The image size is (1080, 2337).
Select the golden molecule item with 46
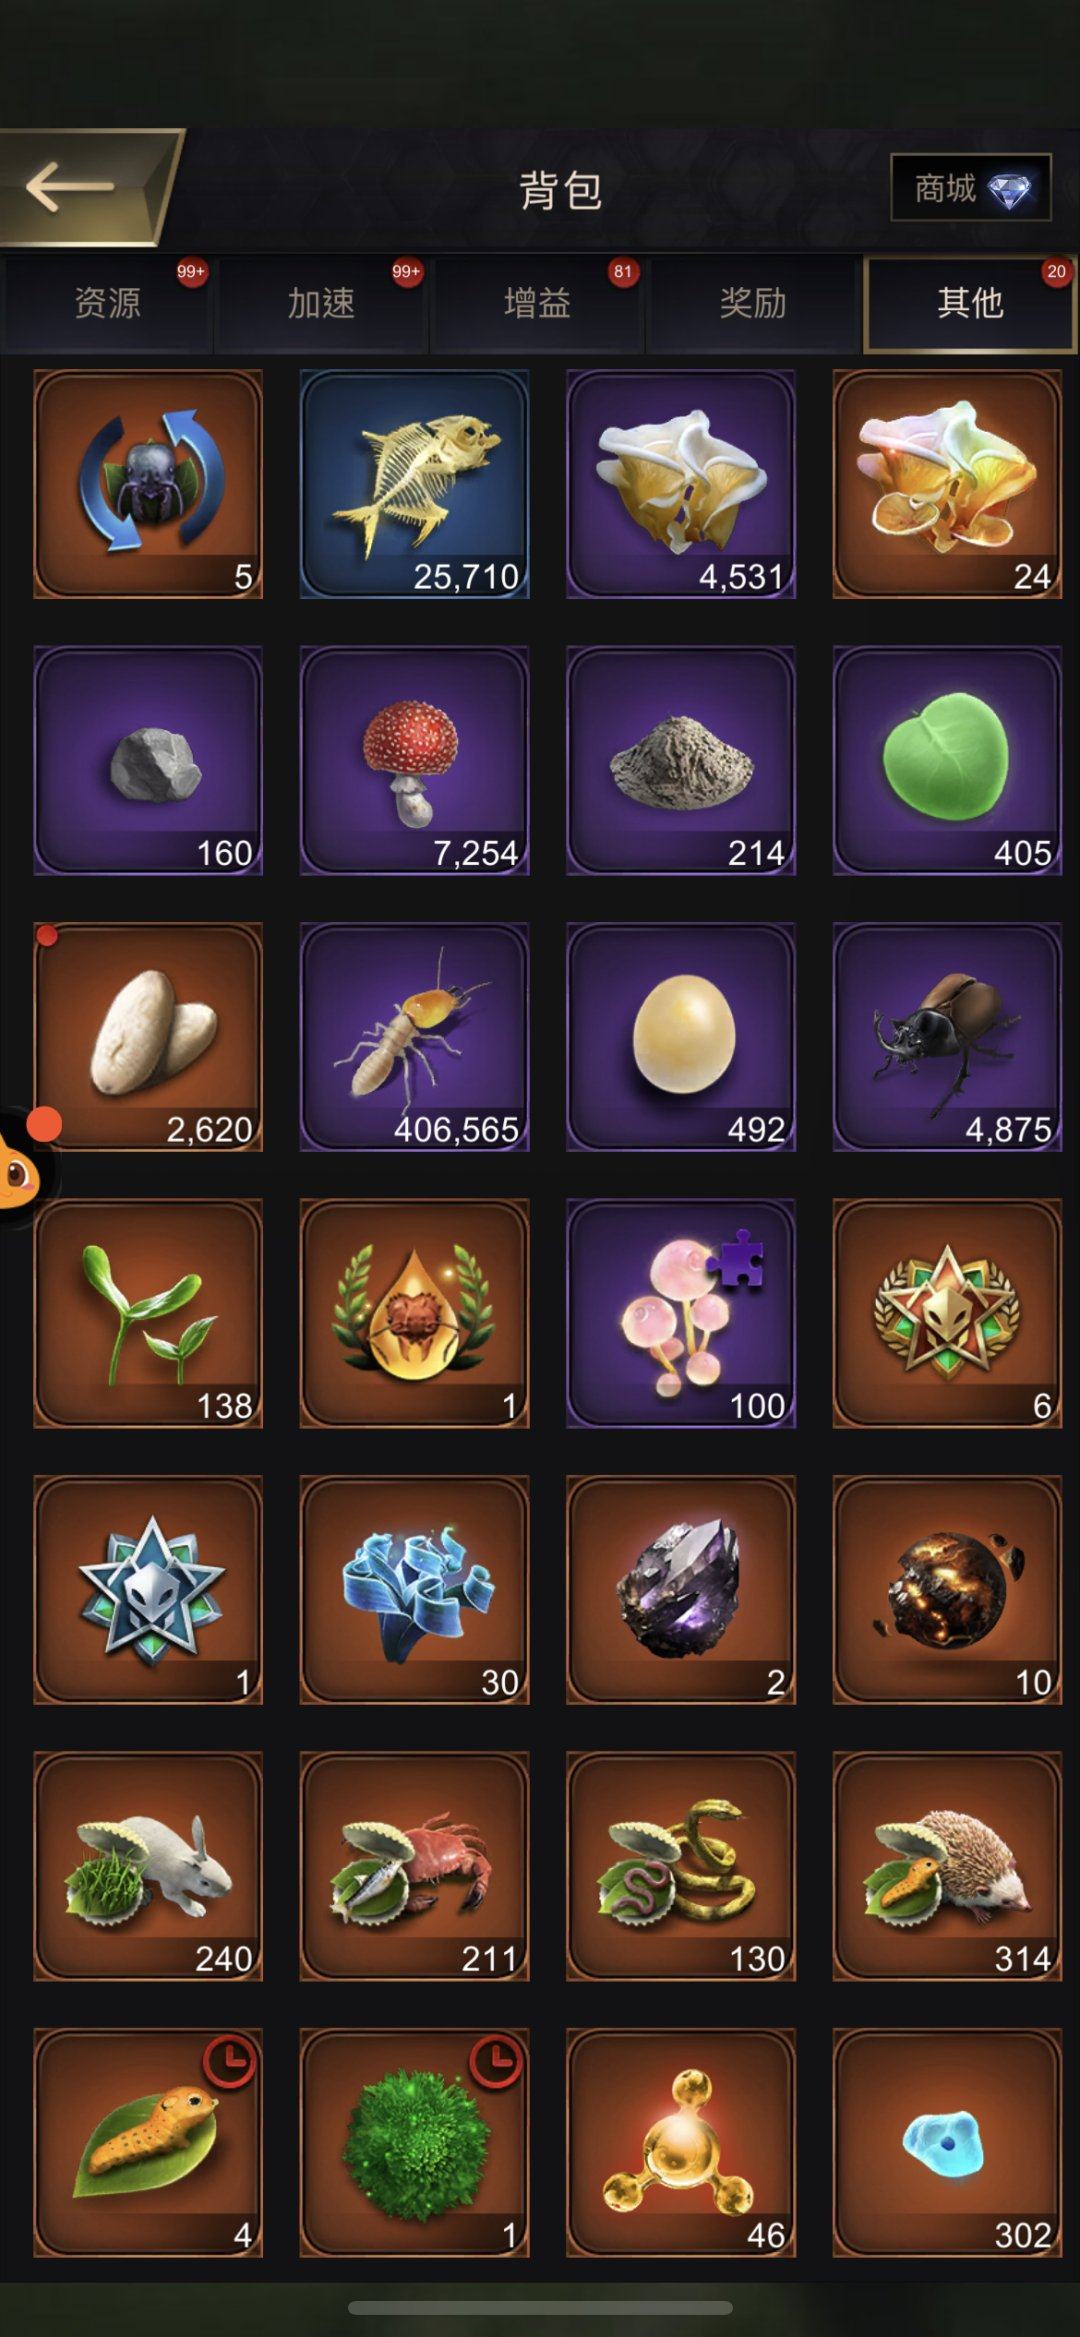pyautogui.click(x=681, y=2143)
